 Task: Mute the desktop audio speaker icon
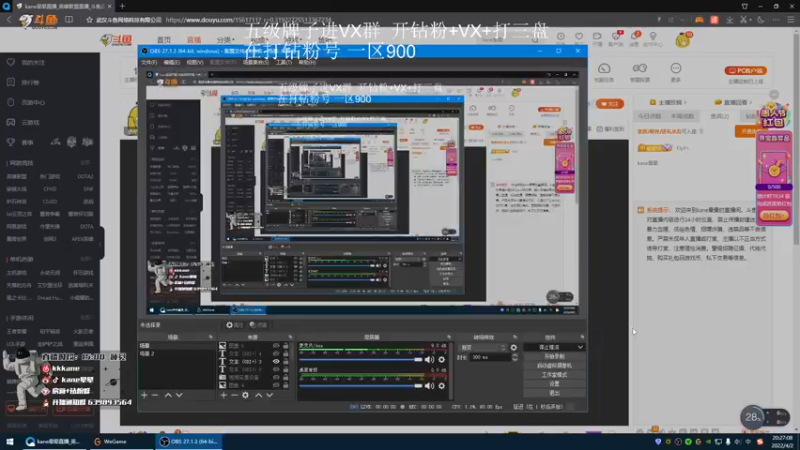tap(430, 386)
